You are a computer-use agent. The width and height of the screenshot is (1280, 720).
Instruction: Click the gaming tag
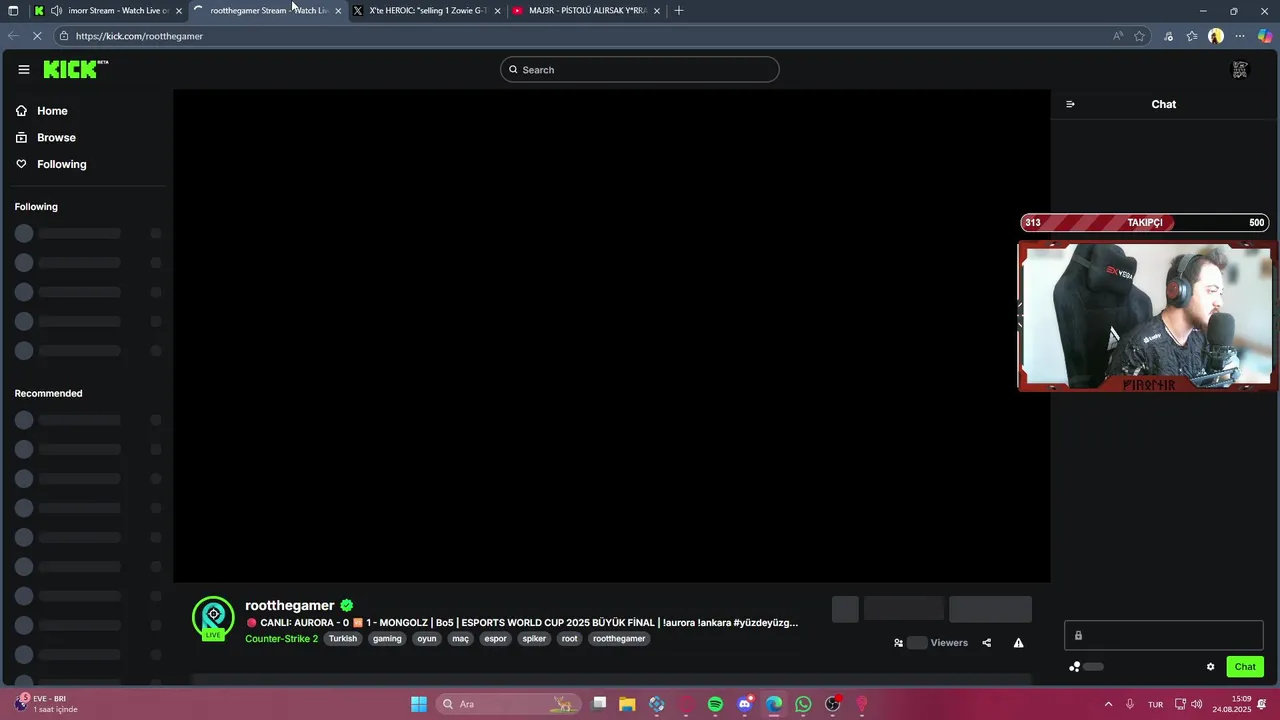click(387, 639)
